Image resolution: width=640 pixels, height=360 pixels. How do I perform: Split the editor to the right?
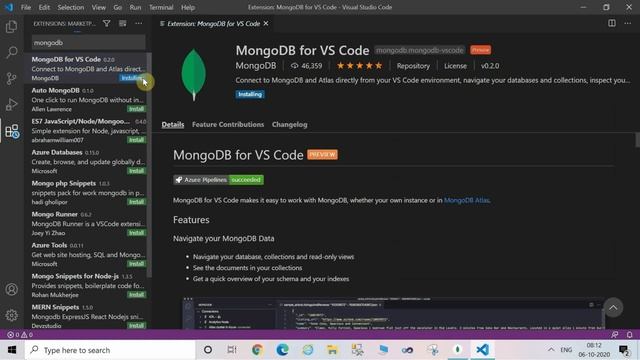coord(611,23)
